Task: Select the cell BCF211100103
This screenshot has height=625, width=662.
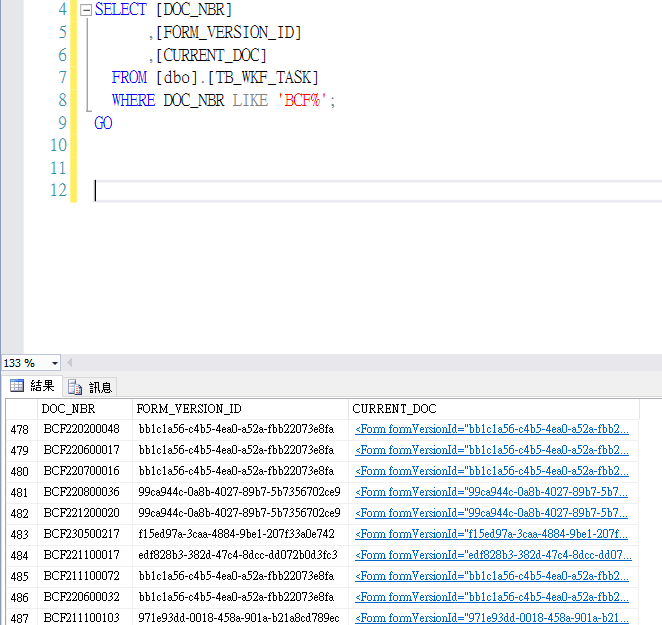Action: click(x=85, y=617)
